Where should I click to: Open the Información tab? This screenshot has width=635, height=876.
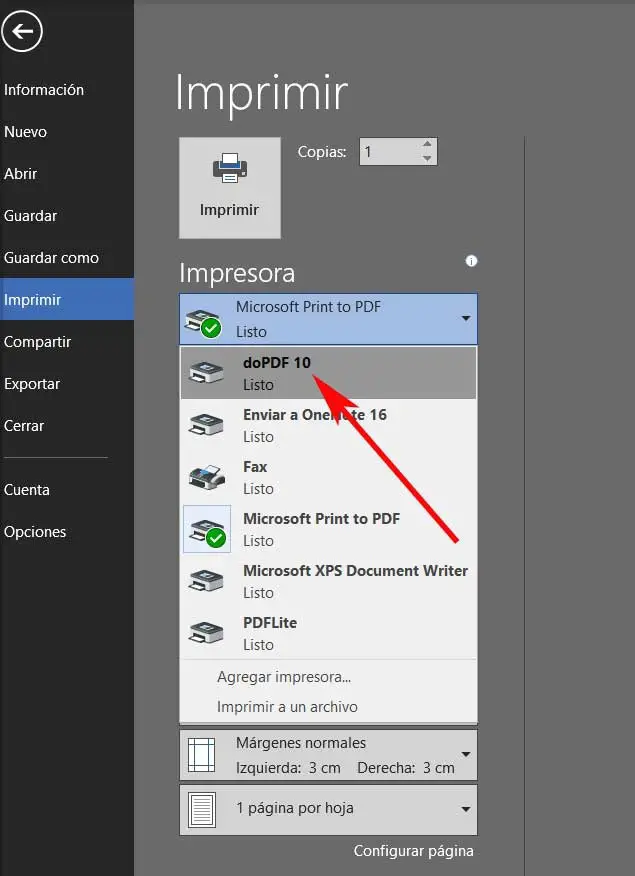[67, 89]
